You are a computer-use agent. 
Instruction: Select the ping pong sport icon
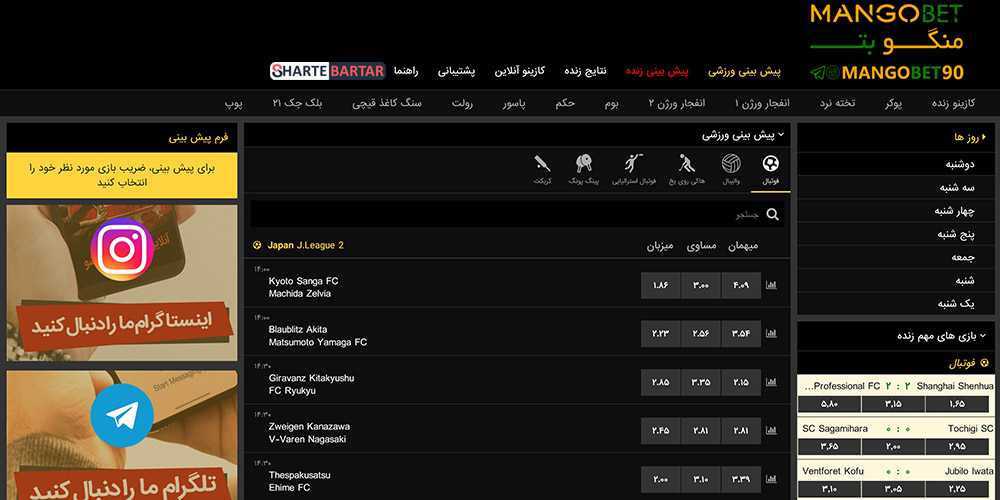pos(585,168)
